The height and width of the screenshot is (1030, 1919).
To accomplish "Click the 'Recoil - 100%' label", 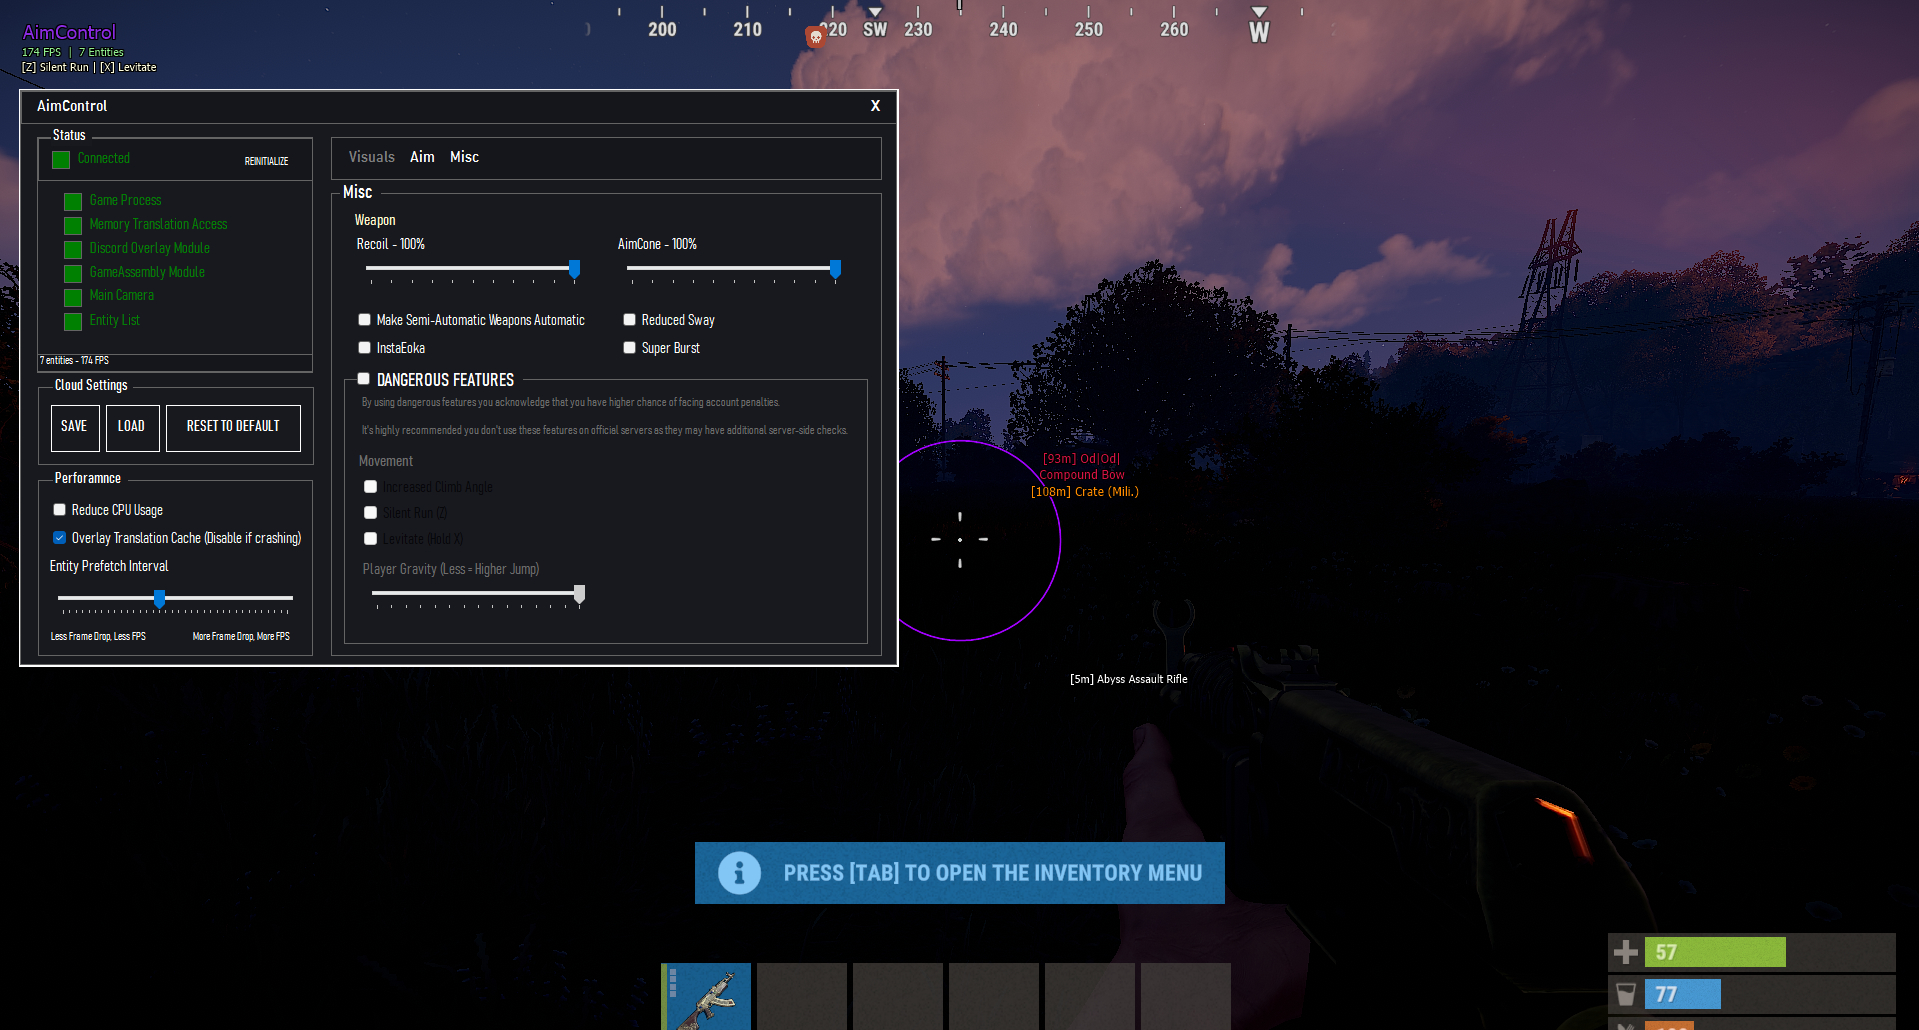I will 390,244.
